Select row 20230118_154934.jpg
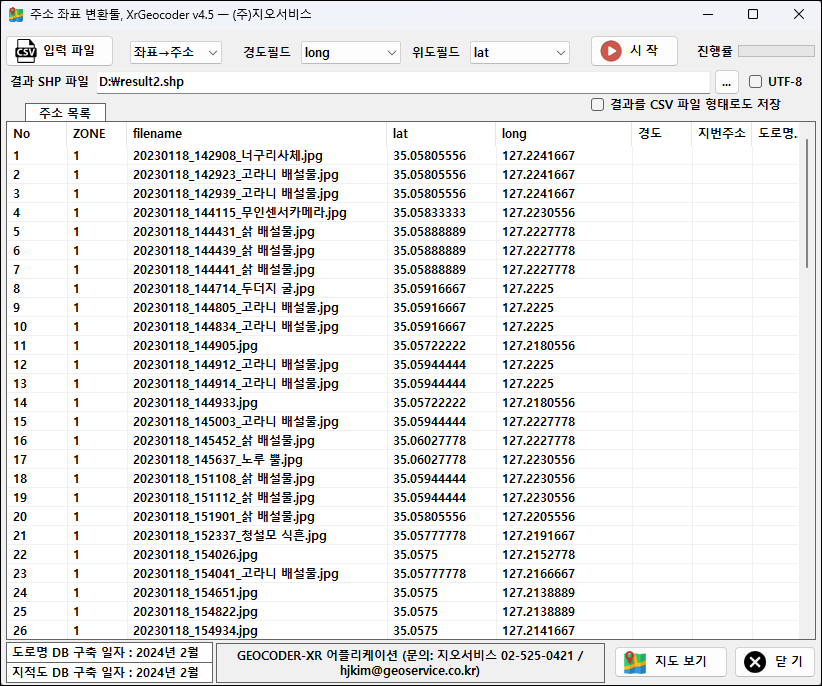This screenshot has width=822, height=686. 403,630
